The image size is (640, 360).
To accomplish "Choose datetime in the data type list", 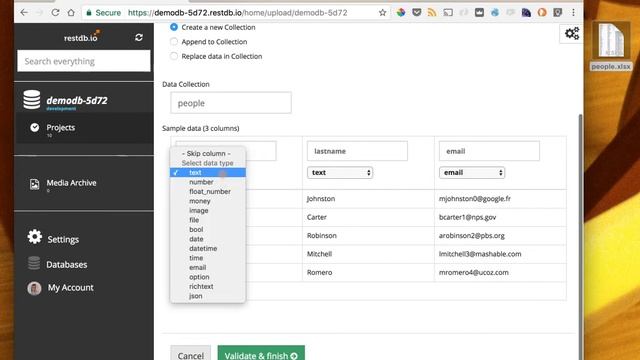I will click(208, 249).
